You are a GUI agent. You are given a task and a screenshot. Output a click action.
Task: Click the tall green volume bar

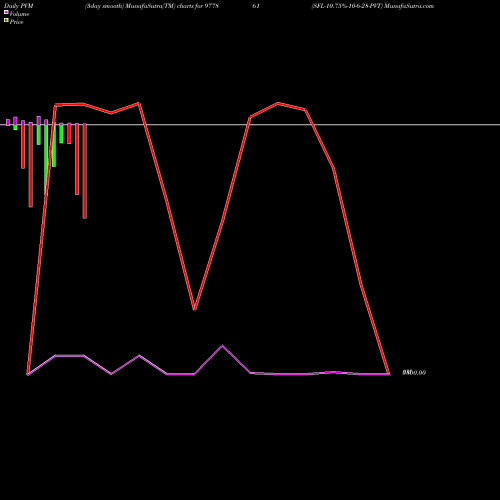[46, 159]
